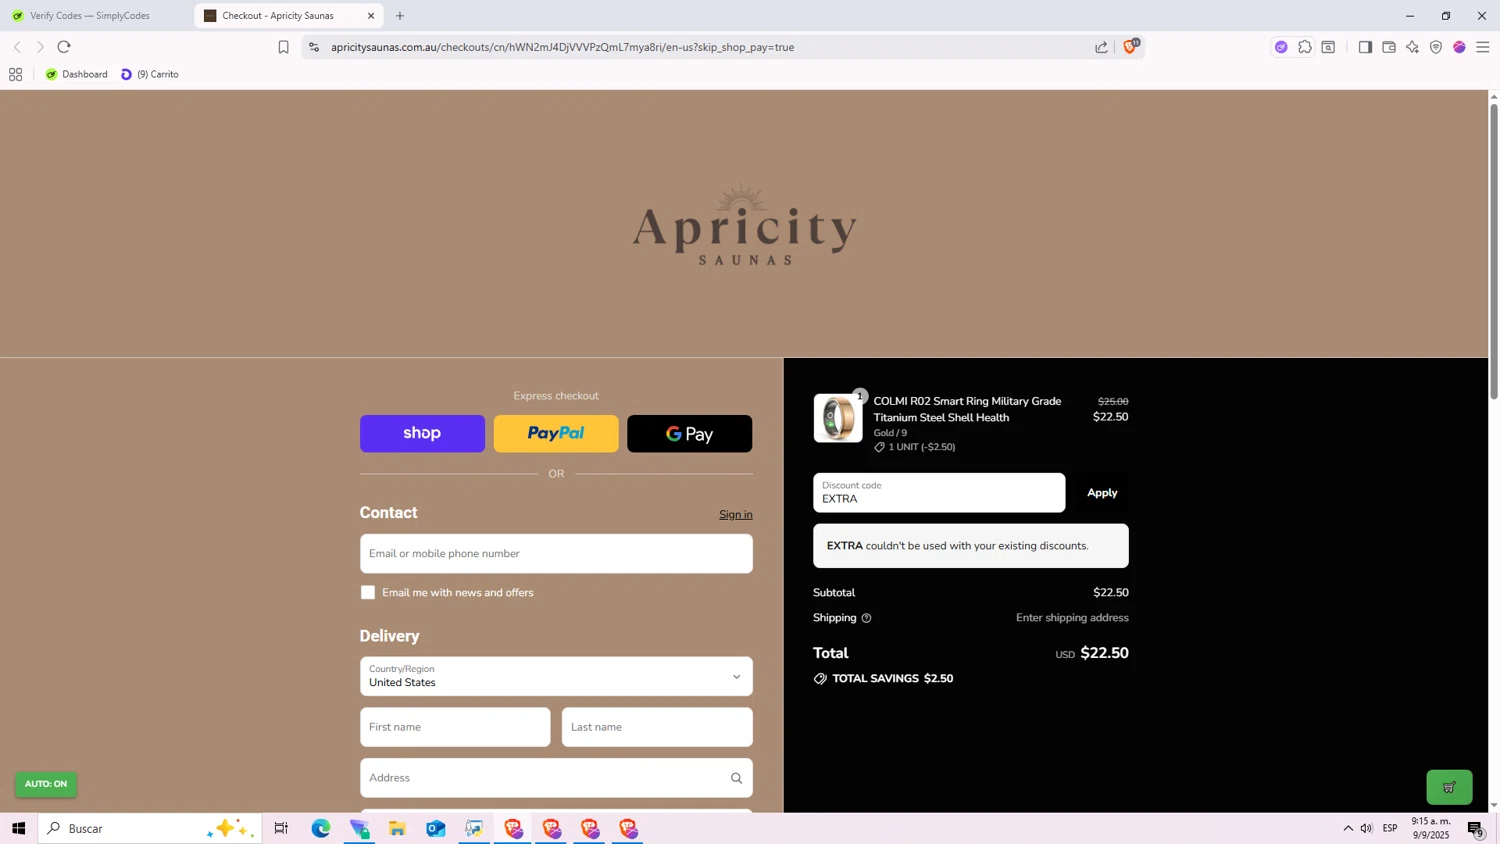1500x844 pixels.
Task: Open File Explorer from taskbar
Action: pos(397,828)
